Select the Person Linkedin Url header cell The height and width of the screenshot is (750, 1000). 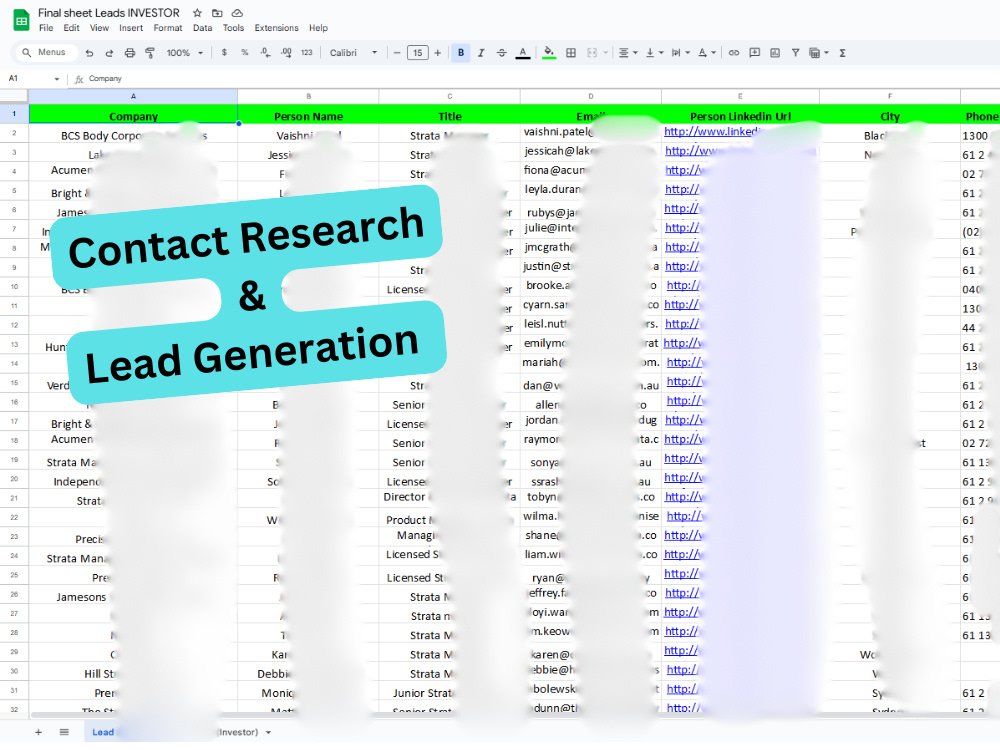click(740, 116)
